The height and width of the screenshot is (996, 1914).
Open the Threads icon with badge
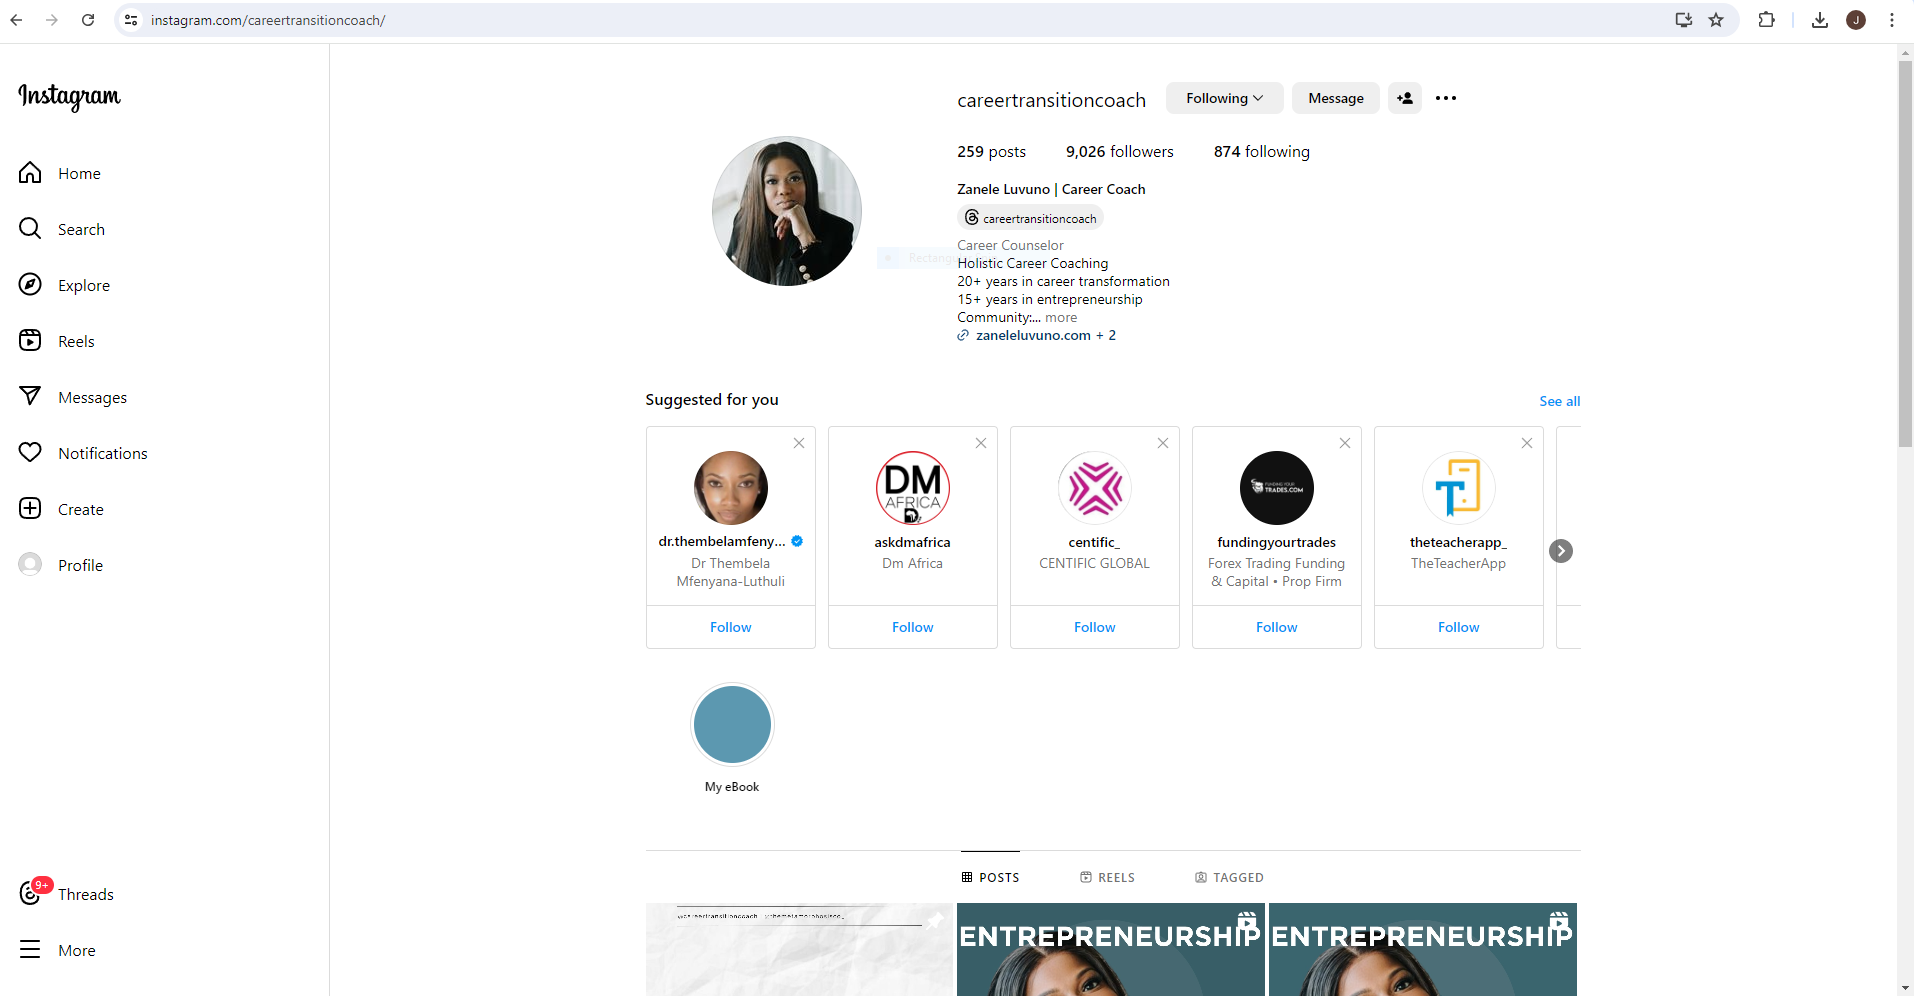[30, 893]
